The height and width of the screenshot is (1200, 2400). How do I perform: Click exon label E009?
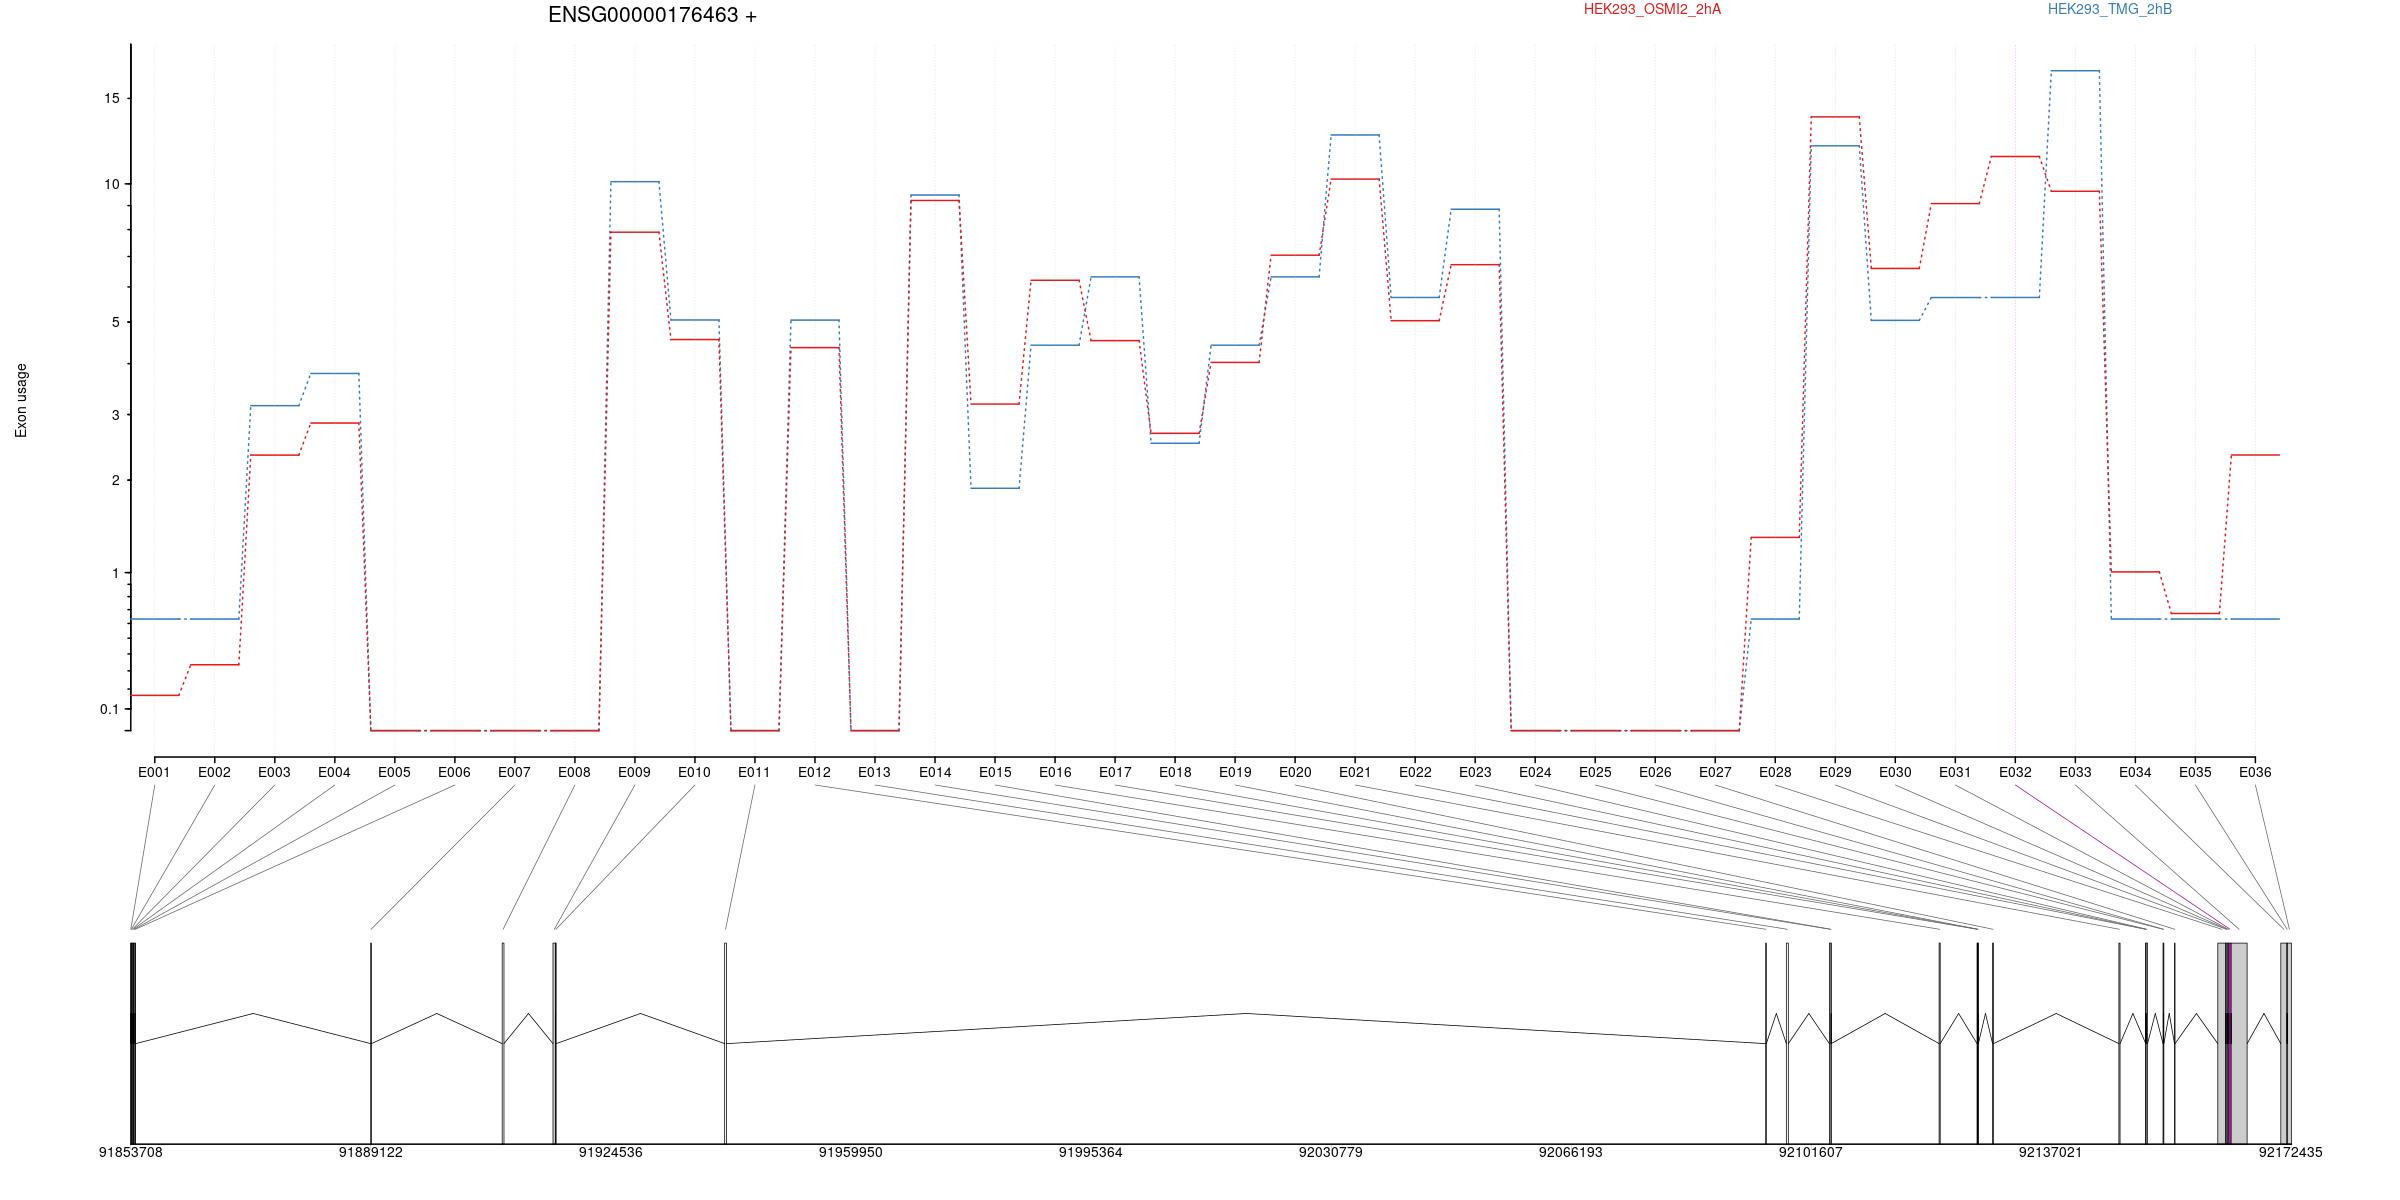pos(634,772)
